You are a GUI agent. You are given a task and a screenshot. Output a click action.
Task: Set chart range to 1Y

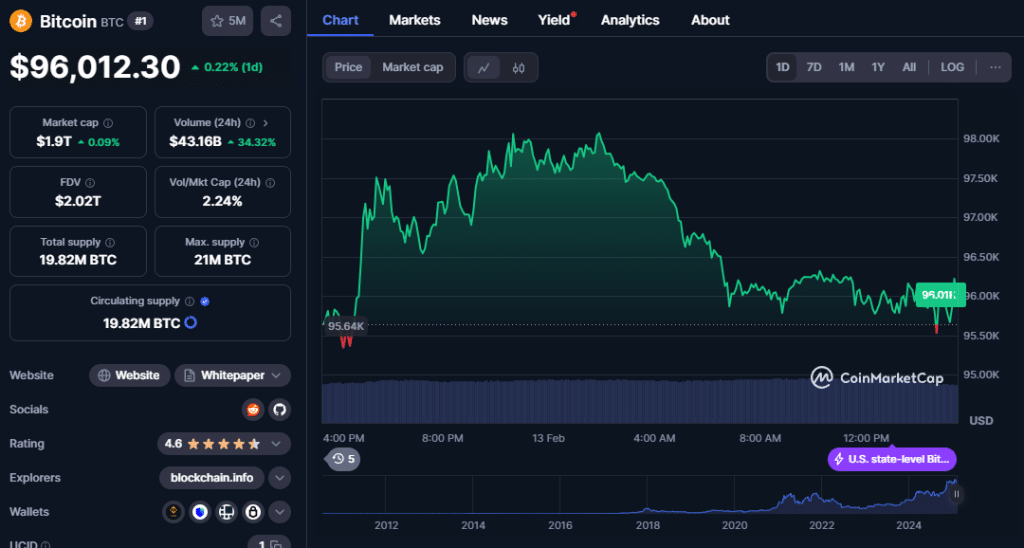pyautogui.click(x=878, y=67)
